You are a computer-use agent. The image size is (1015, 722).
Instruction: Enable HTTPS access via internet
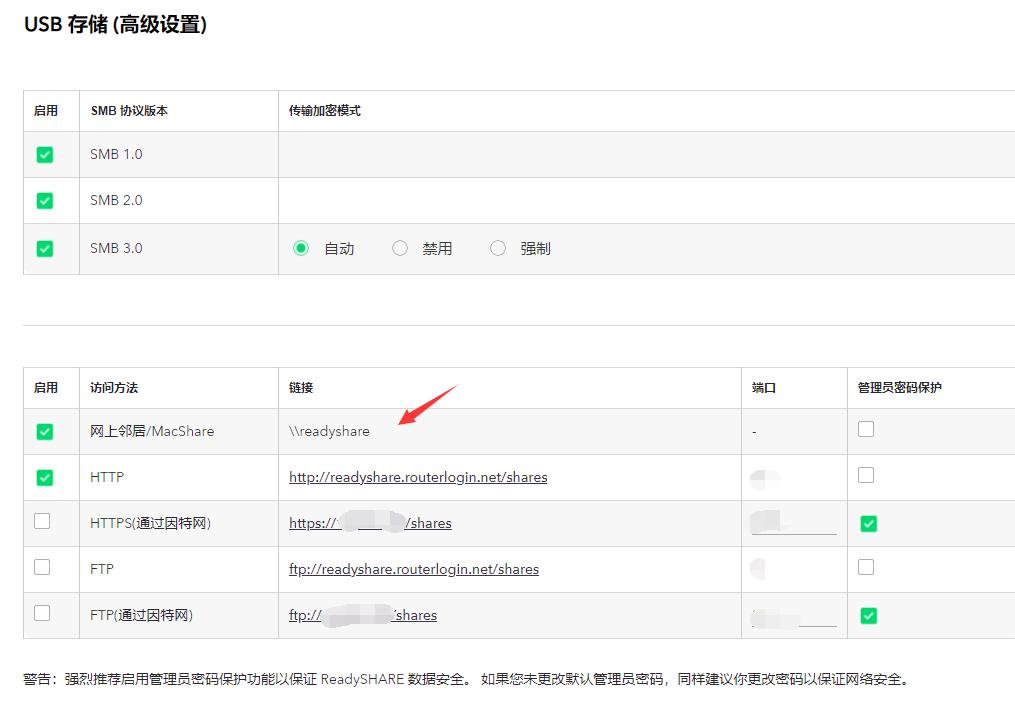pyautogui.click(x=45, y=523)
